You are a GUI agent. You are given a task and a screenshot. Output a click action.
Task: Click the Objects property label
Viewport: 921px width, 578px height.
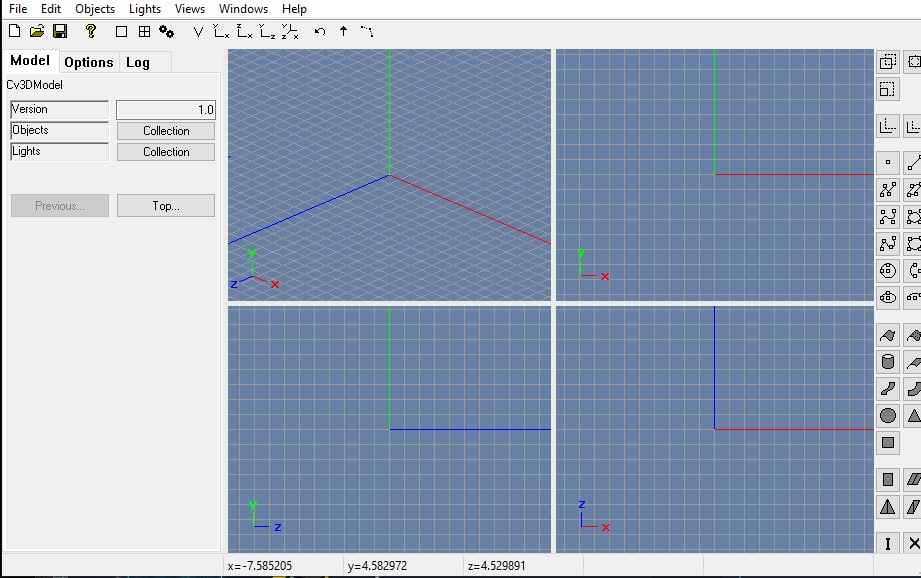pyautogui.click(x=59, y=130)
